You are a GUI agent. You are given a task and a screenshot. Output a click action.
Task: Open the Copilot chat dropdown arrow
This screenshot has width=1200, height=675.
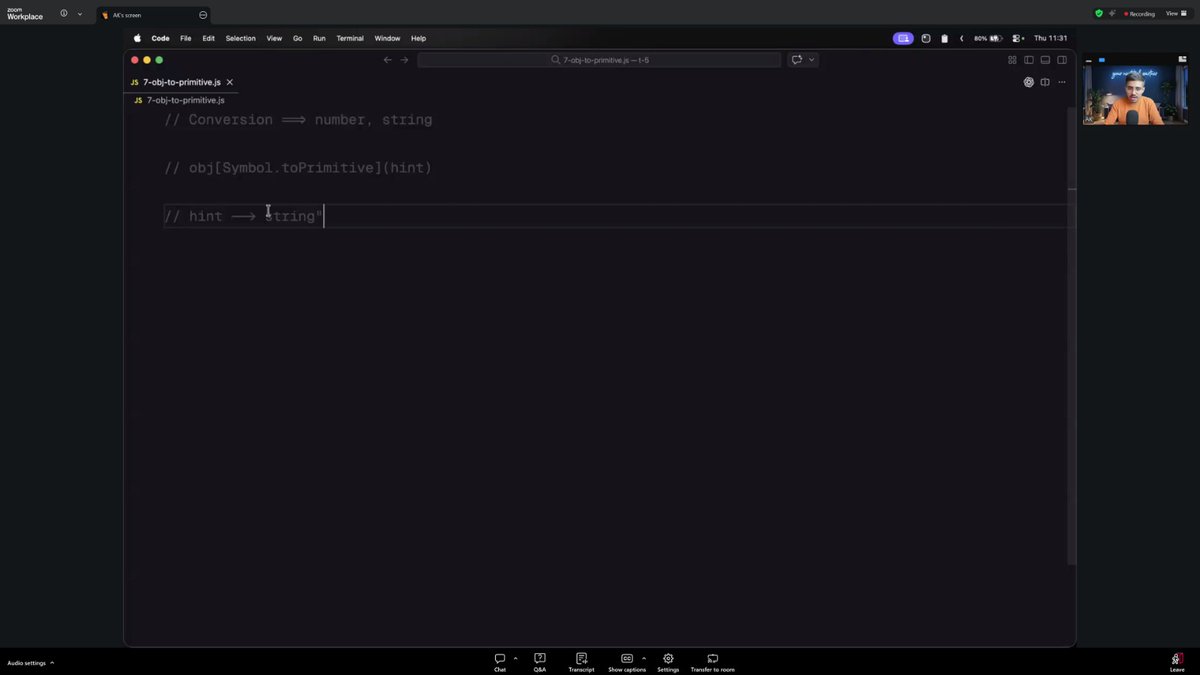click(811, 60)
